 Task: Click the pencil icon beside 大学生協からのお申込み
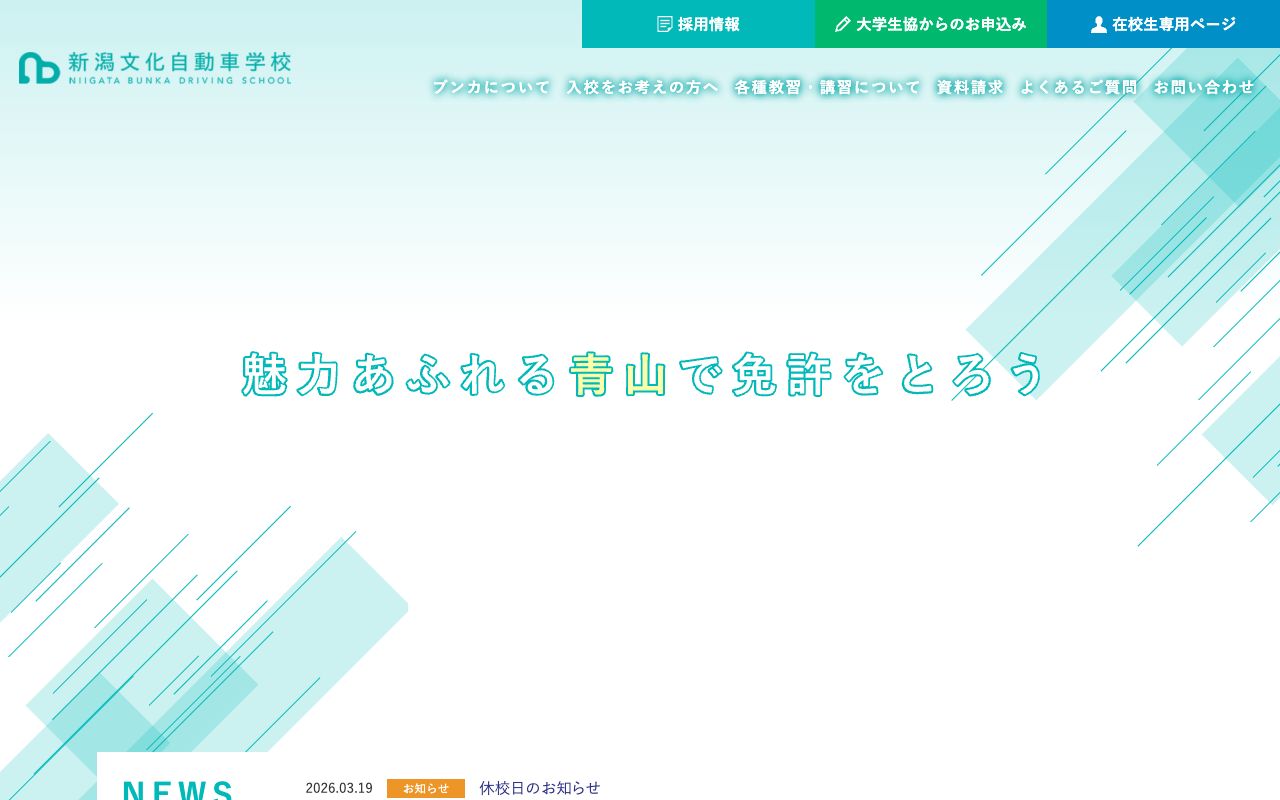click(x=843, y=24)
